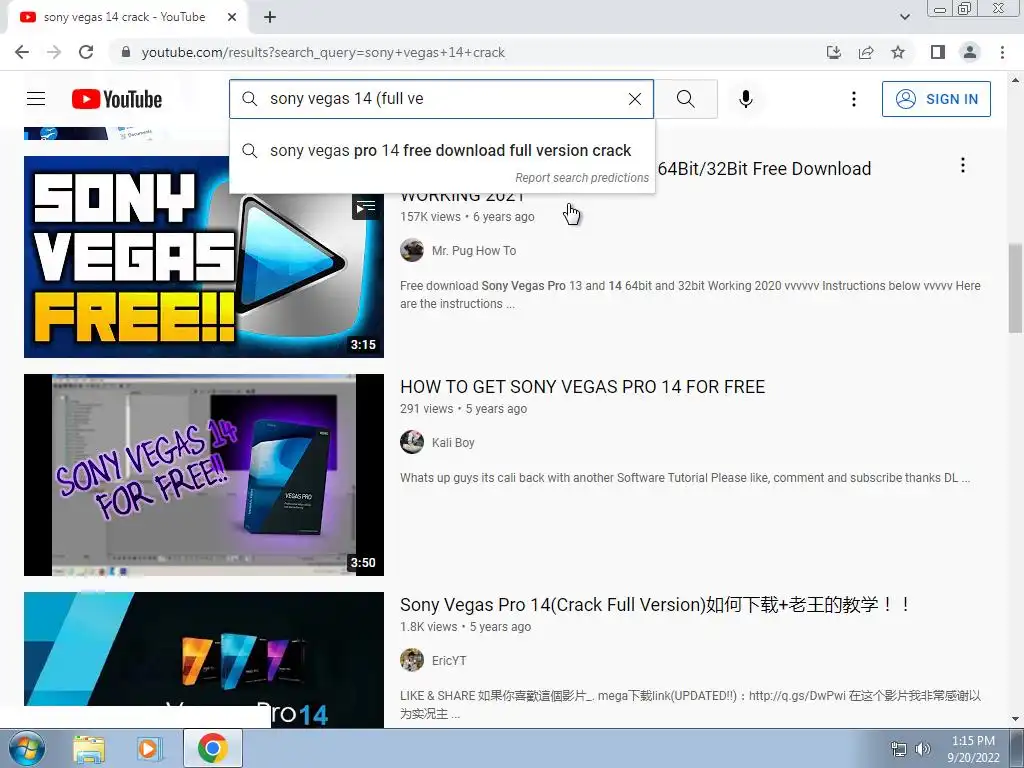Click Kali Boy channel avatar

tap(412, 442)
